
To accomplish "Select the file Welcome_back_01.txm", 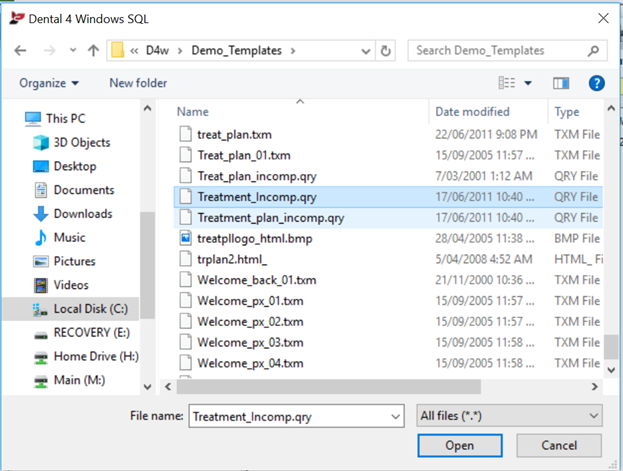I will (257, 280).
